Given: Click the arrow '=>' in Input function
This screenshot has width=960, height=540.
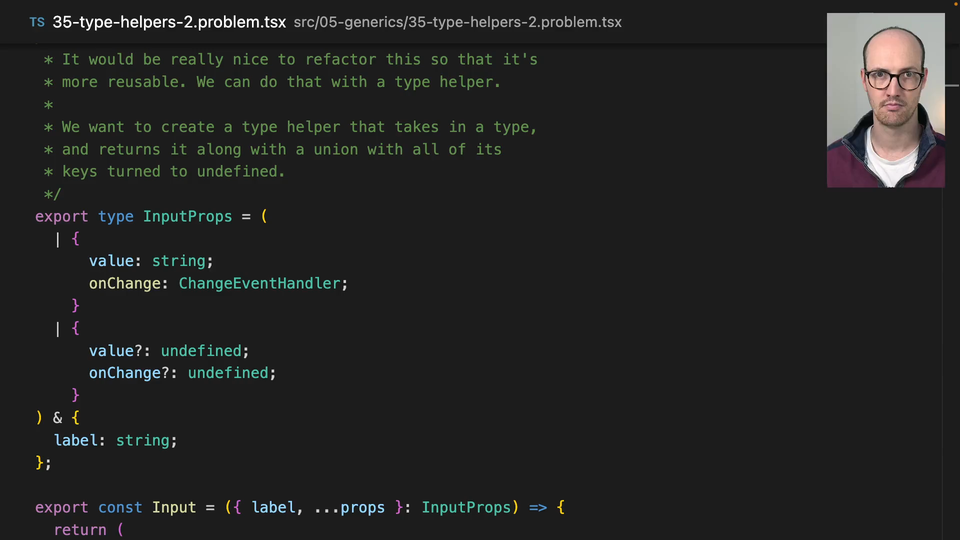Looking at the screenshot, I should tap(538, 507).
